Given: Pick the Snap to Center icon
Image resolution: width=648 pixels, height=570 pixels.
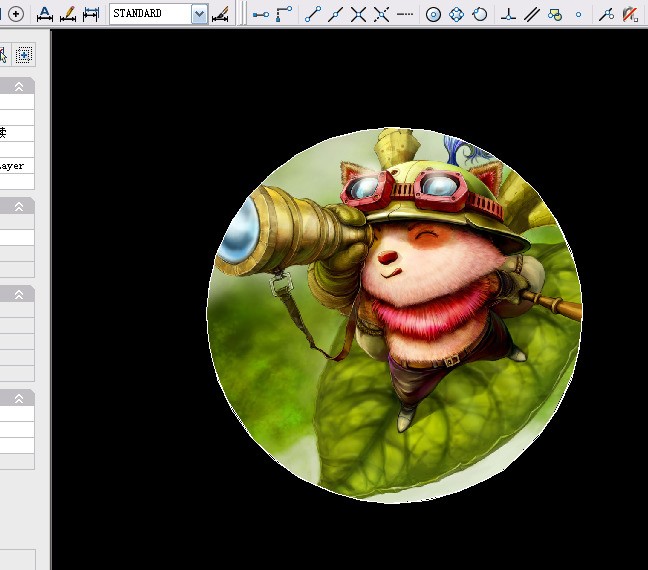Looking at the screenshot, I should pyautogui.click(x=433, y=14).
